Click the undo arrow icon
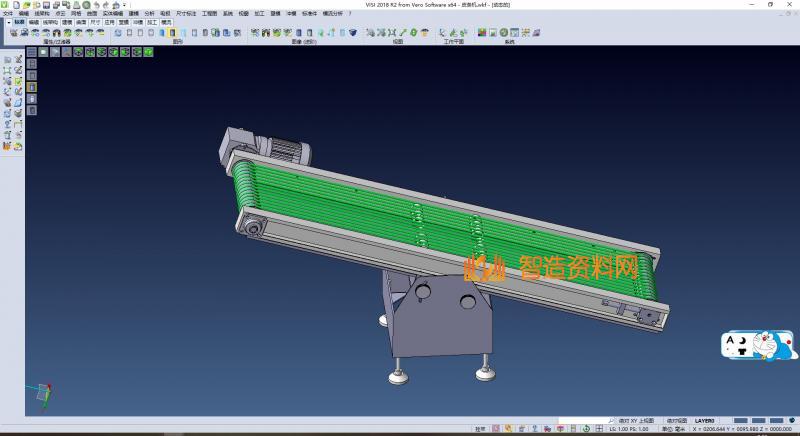 (96, 5)
